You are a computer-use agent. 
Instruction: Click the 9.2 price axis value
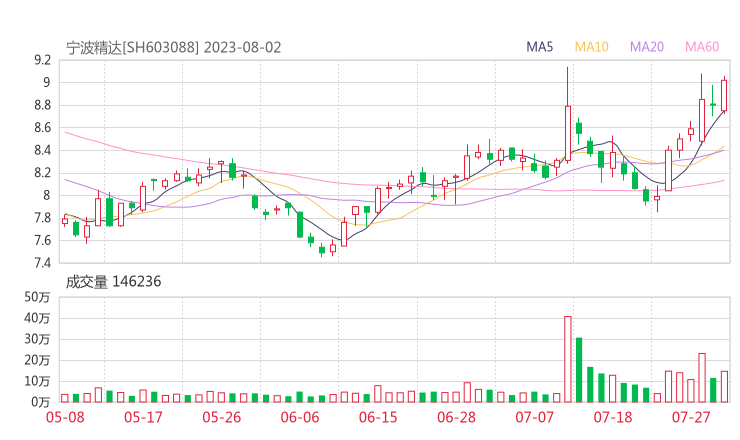click(x=42, y=60)
